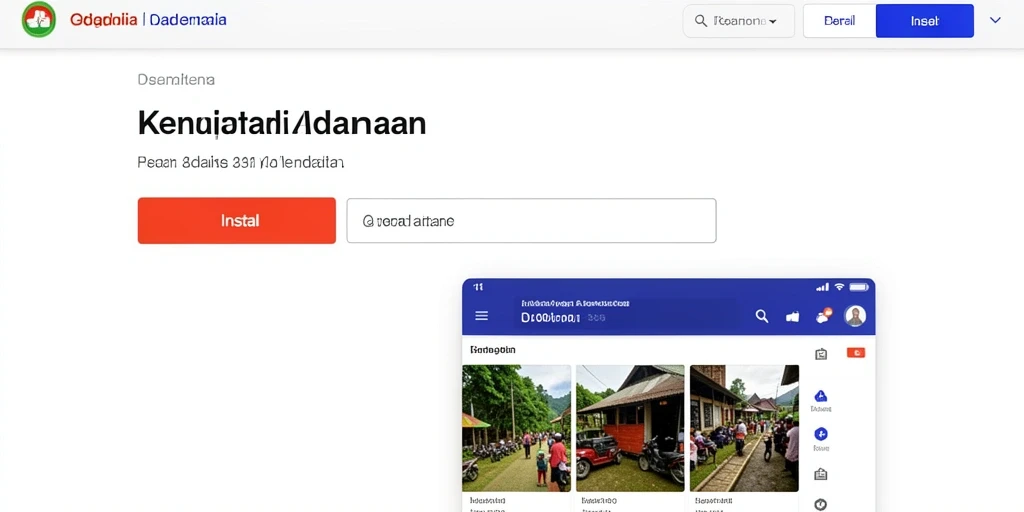This screenshot has width=1024, height=512.
Task: Click the camera icon in the blue app bar
Action: [x=793, y=317]
